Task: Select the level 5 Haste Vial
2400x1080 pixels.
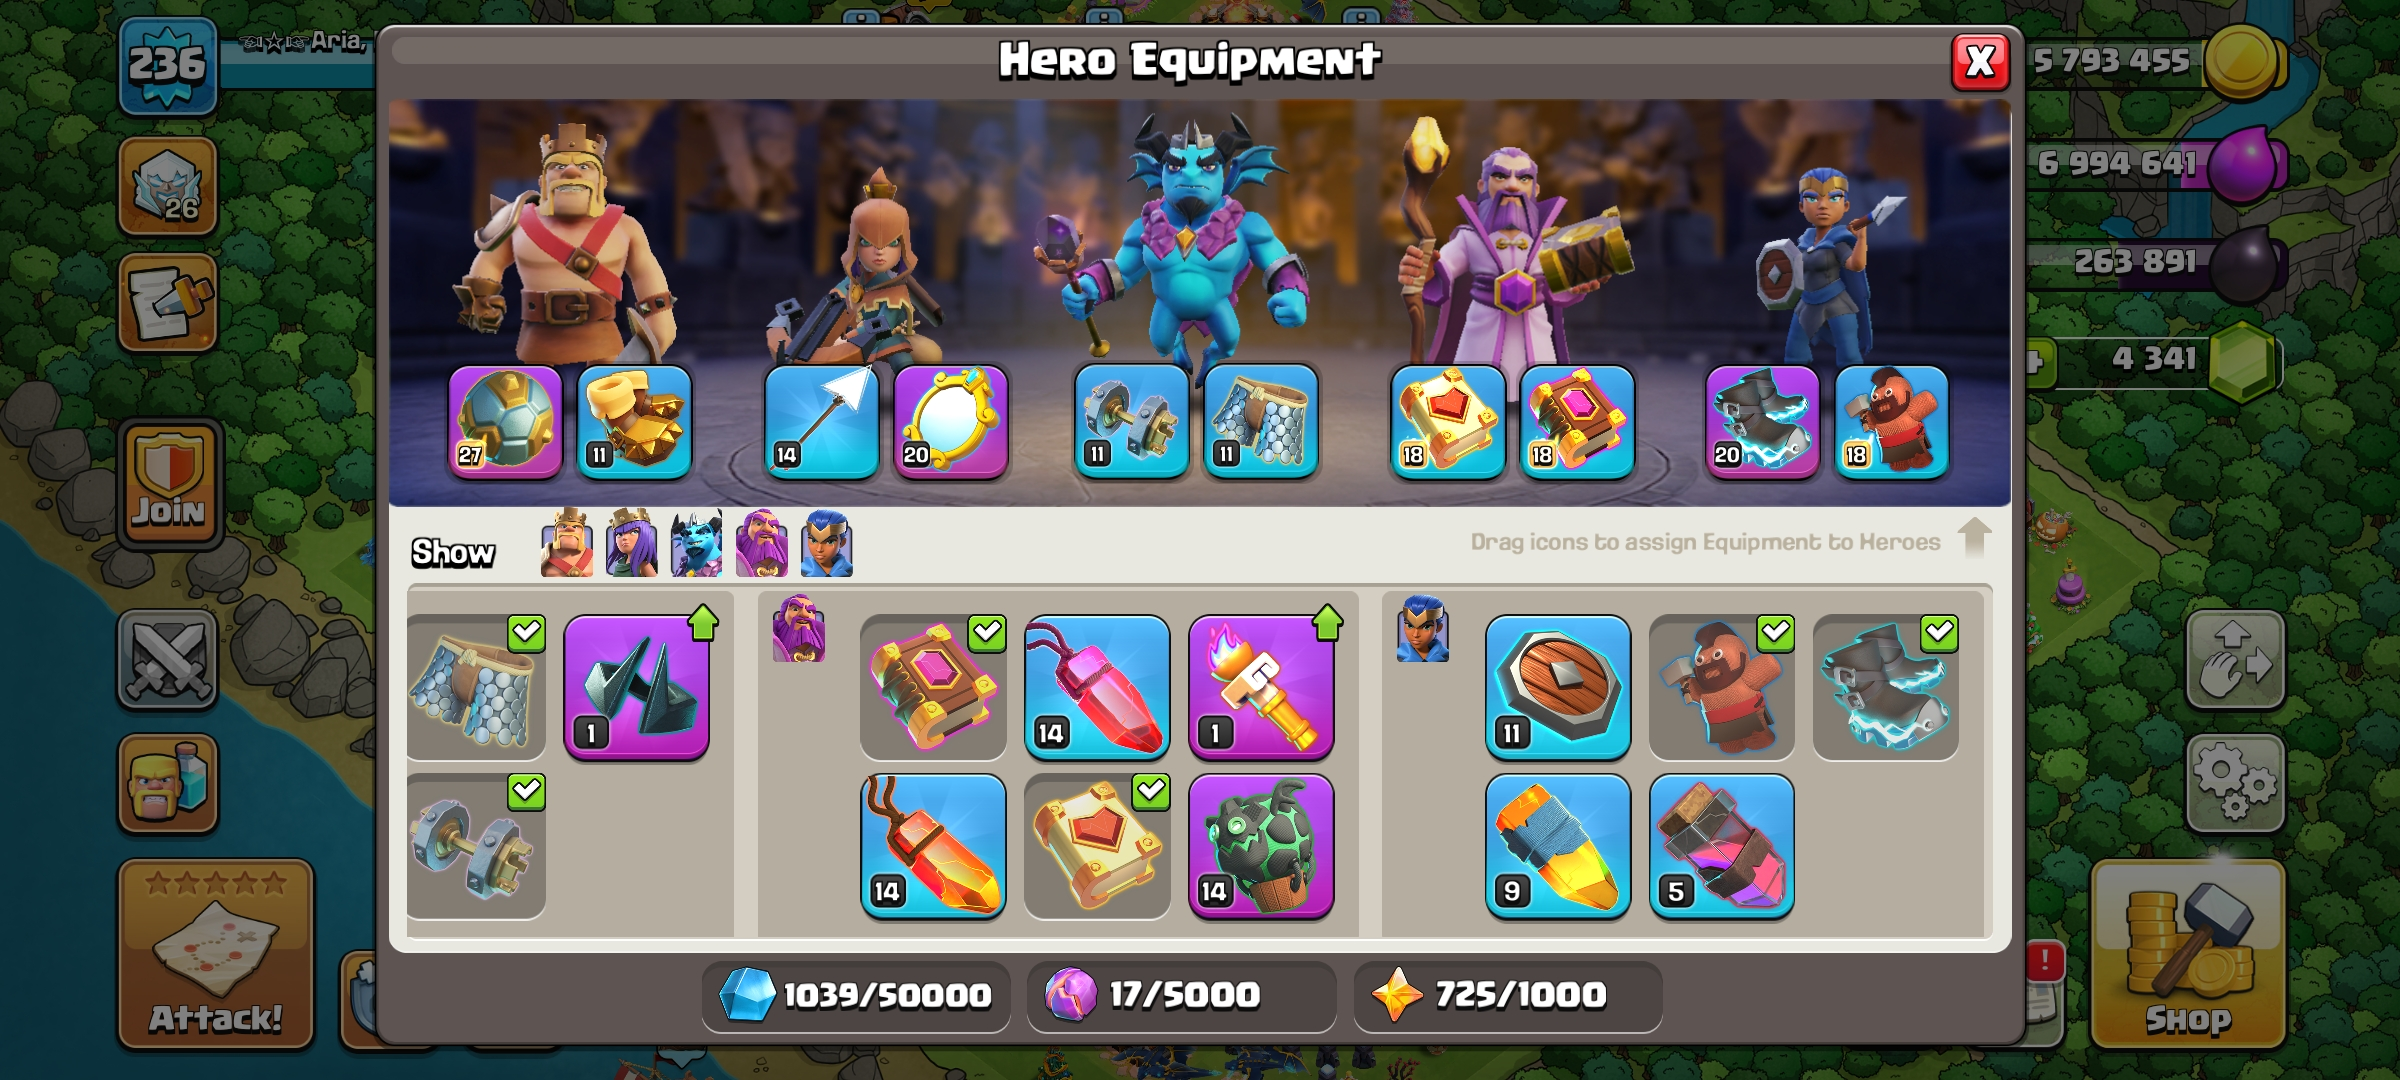Action: (x=1721, y=846)
